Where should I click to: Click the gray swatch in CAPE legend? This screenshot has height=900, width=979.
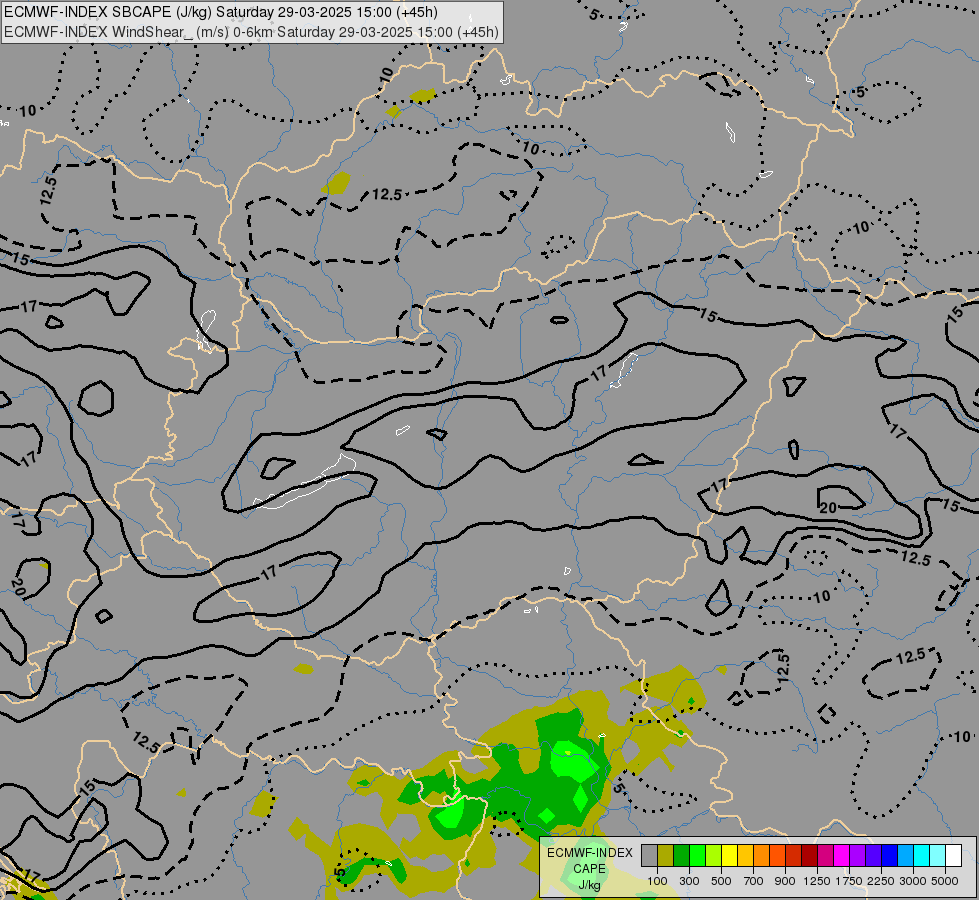[649, 855]
